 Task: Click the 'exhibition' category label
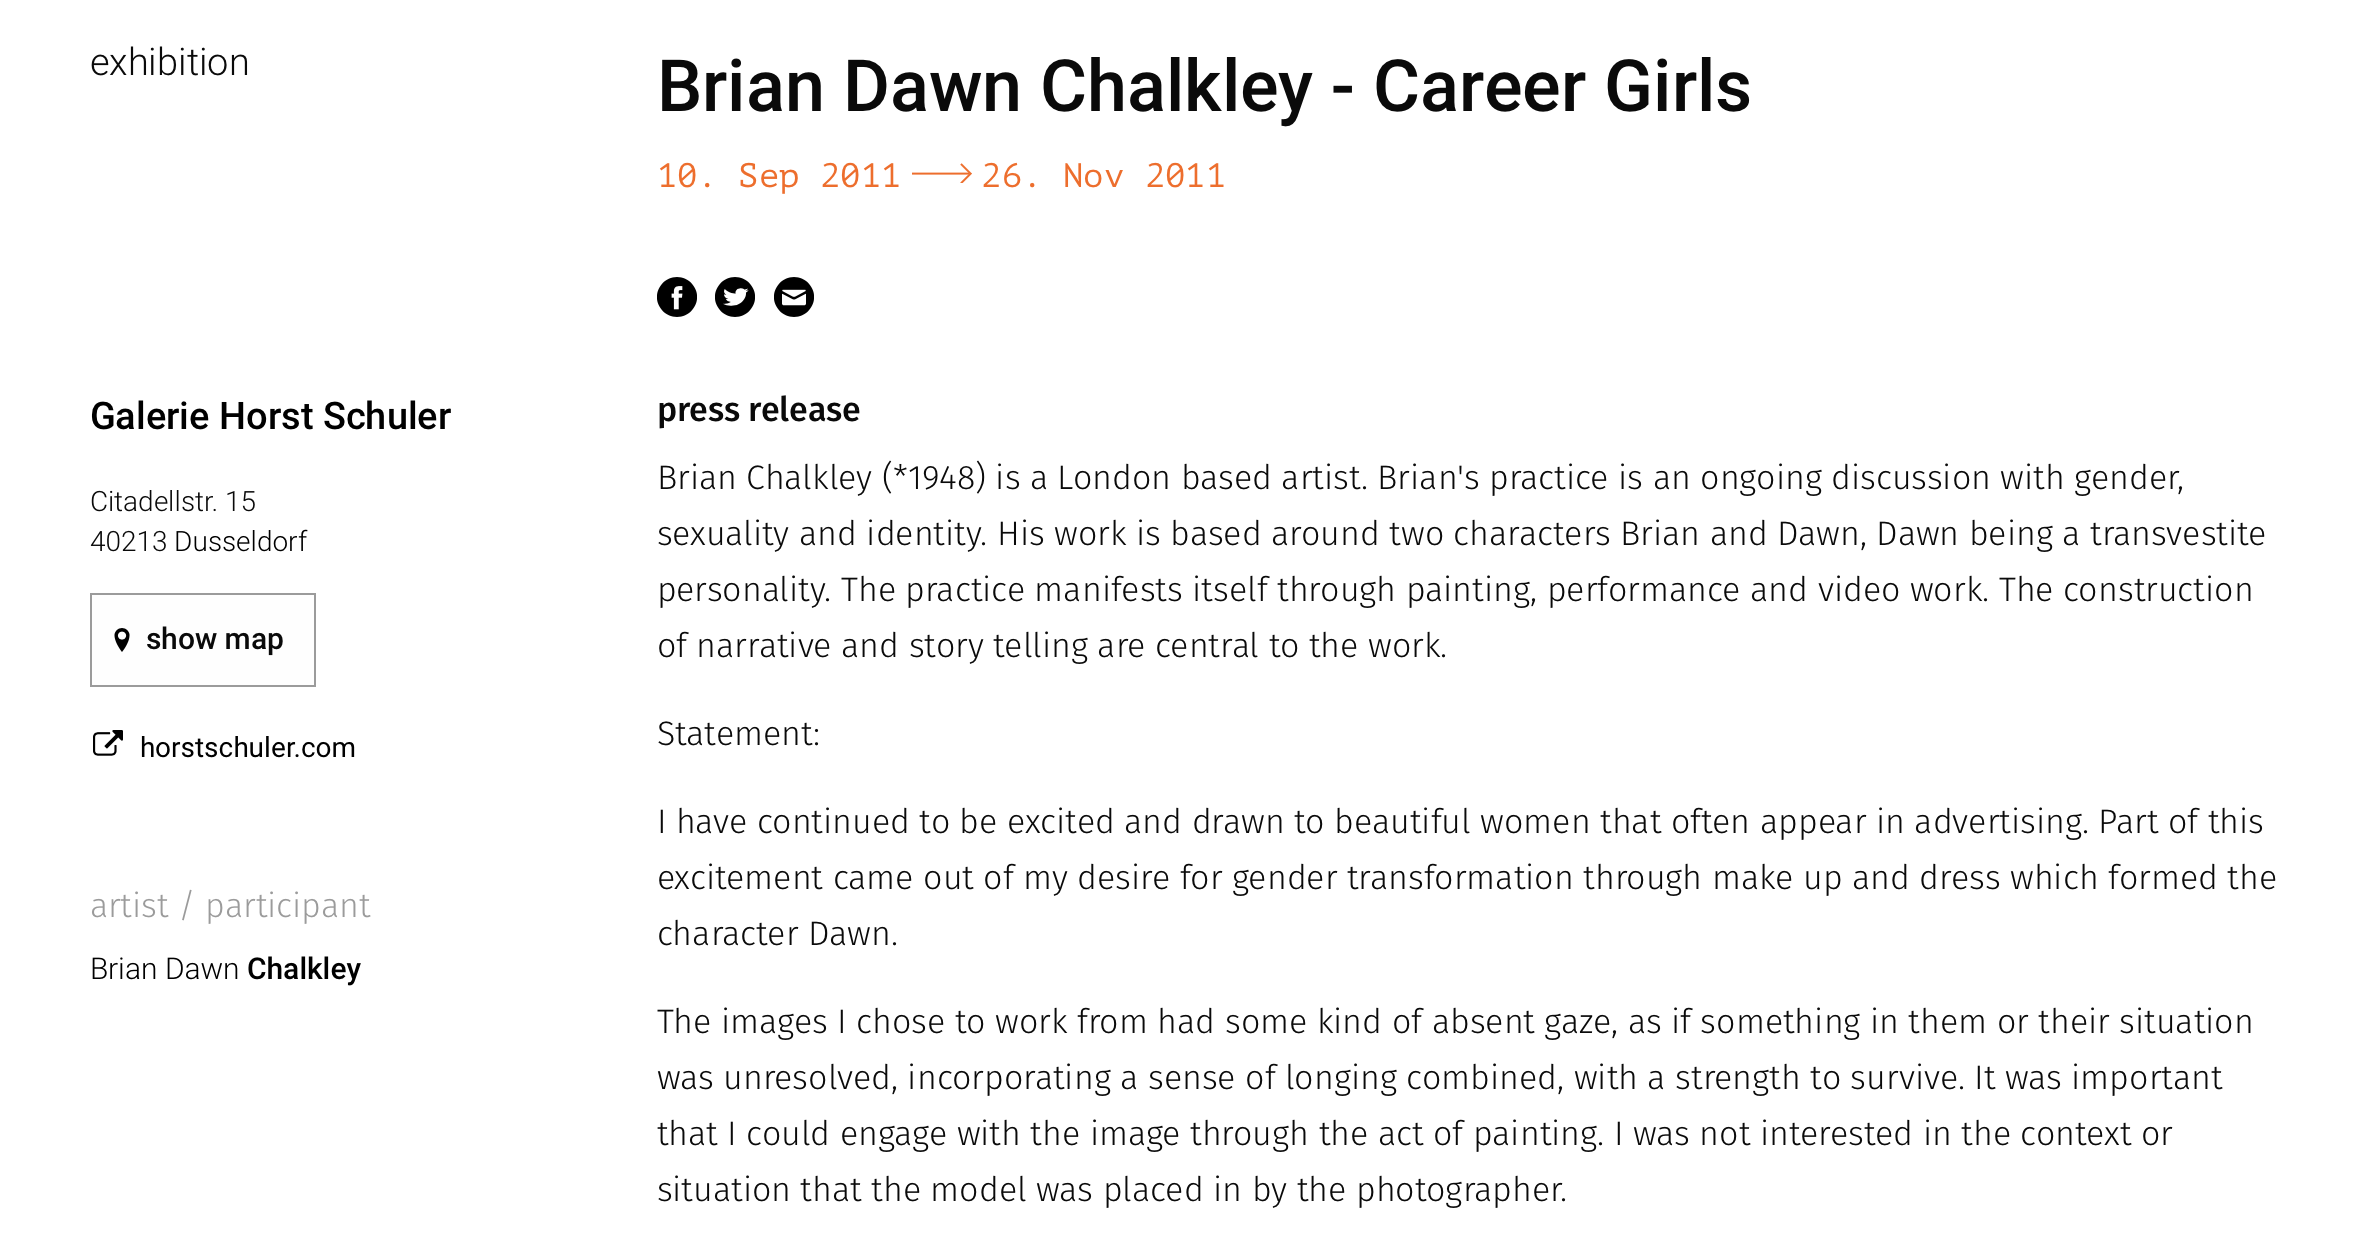tap(169, 62)
